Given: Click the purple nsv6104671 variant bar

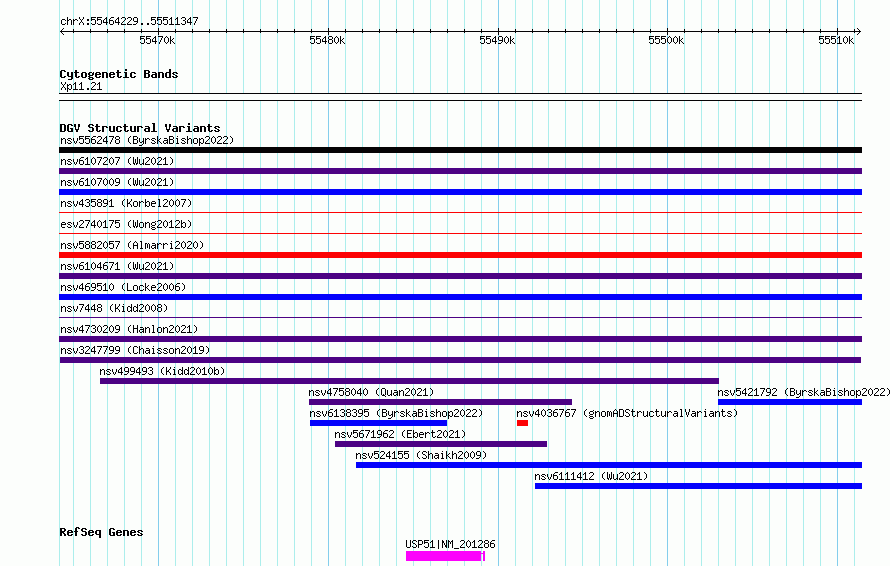Looking at the screenshot, I should 460,276.
